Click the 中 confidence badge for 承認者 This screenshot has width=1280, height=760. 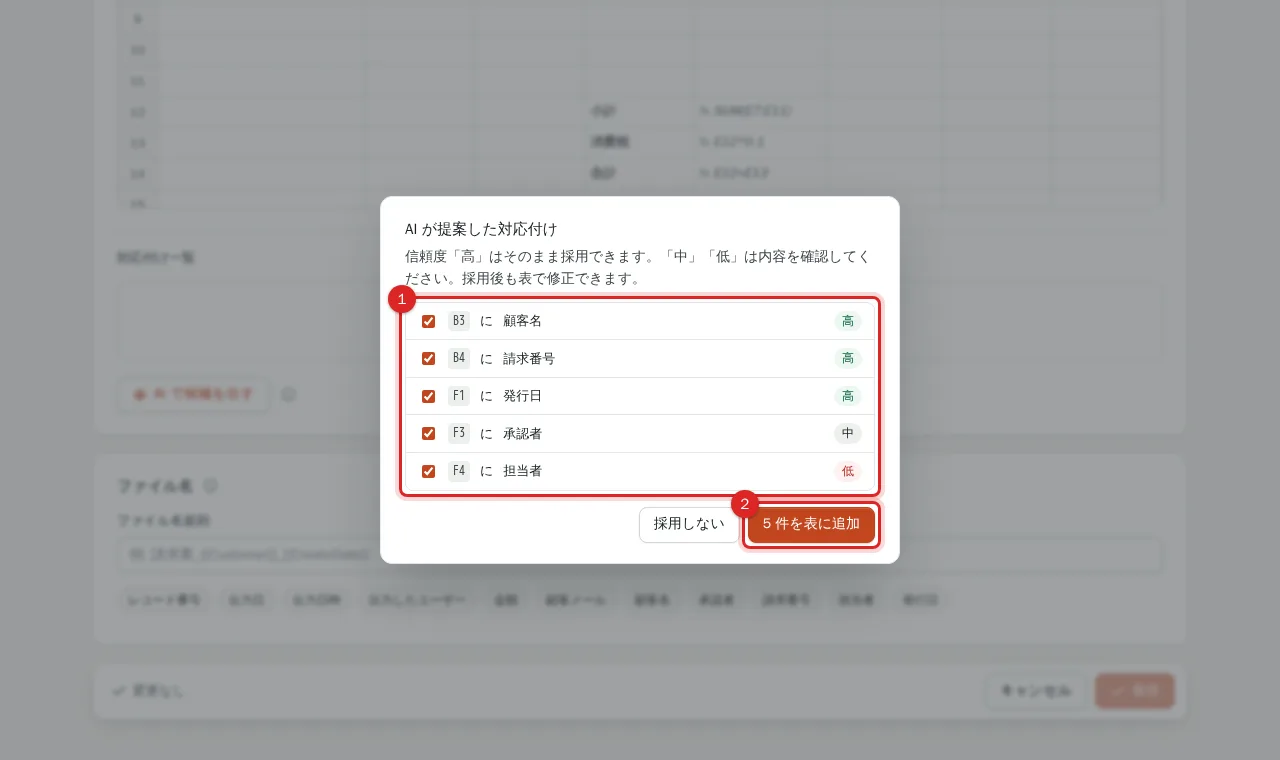point(848,433)
